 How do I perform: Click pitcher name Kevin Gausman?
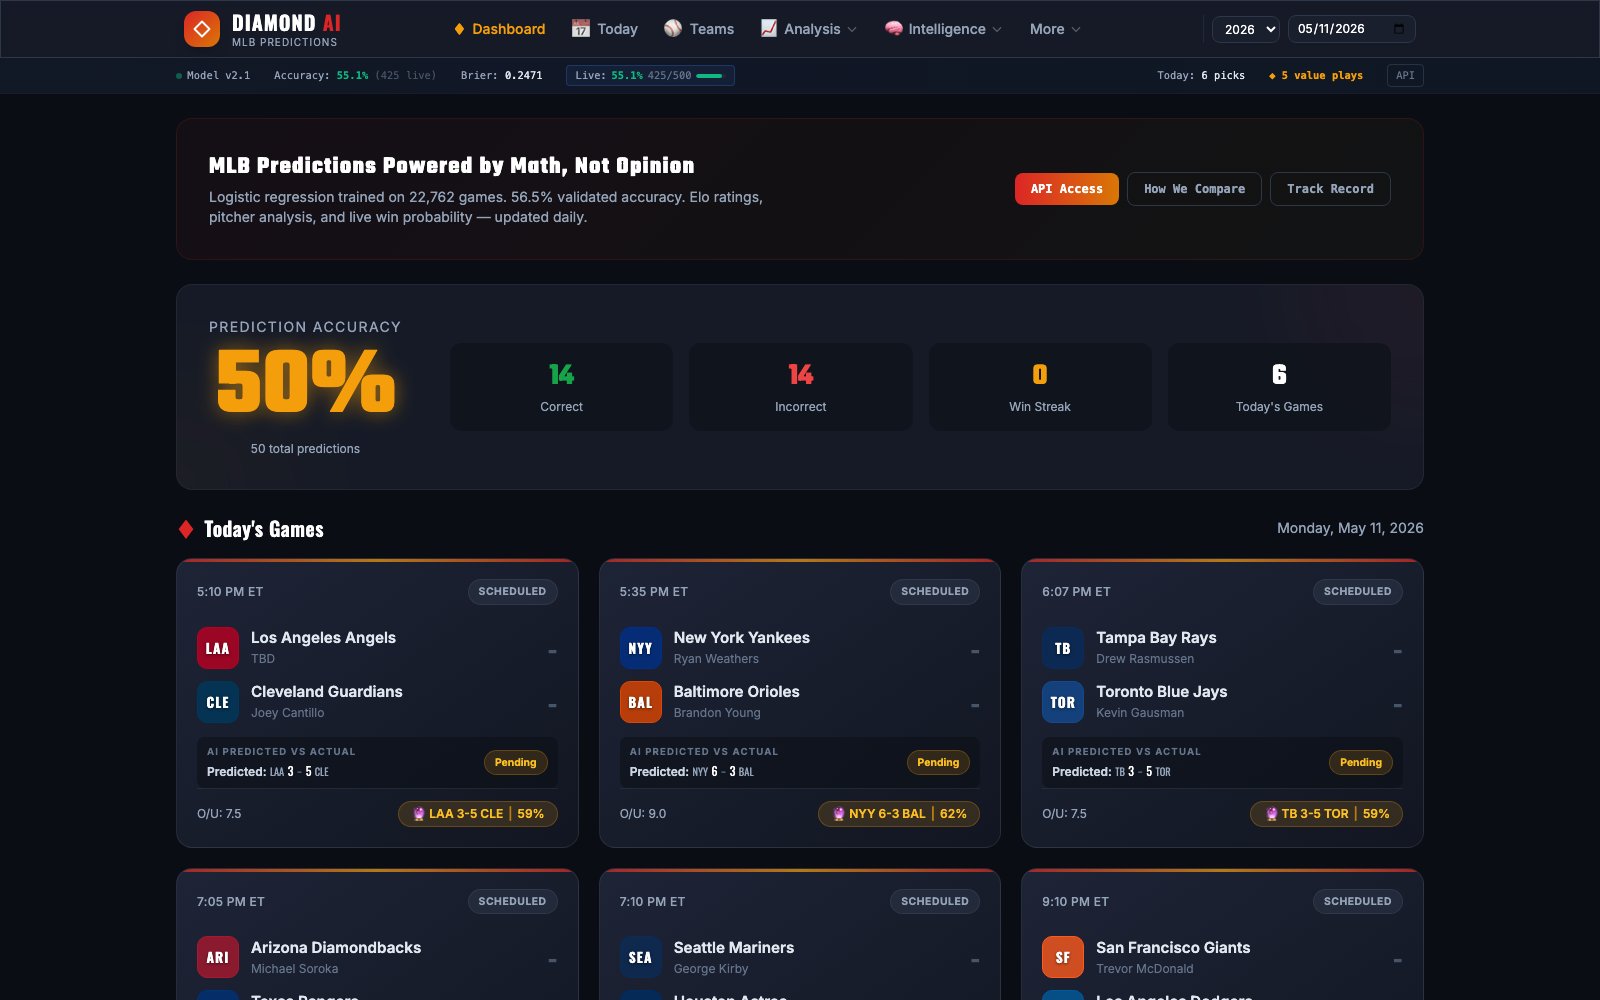[x=1140, y=713]
